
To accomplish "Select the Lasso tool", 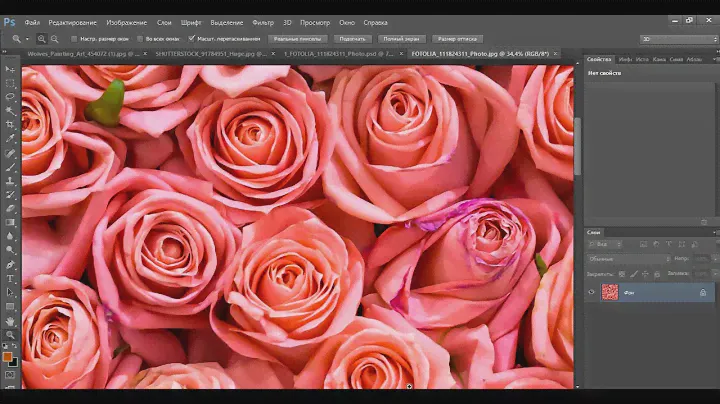I will [10, 97].
